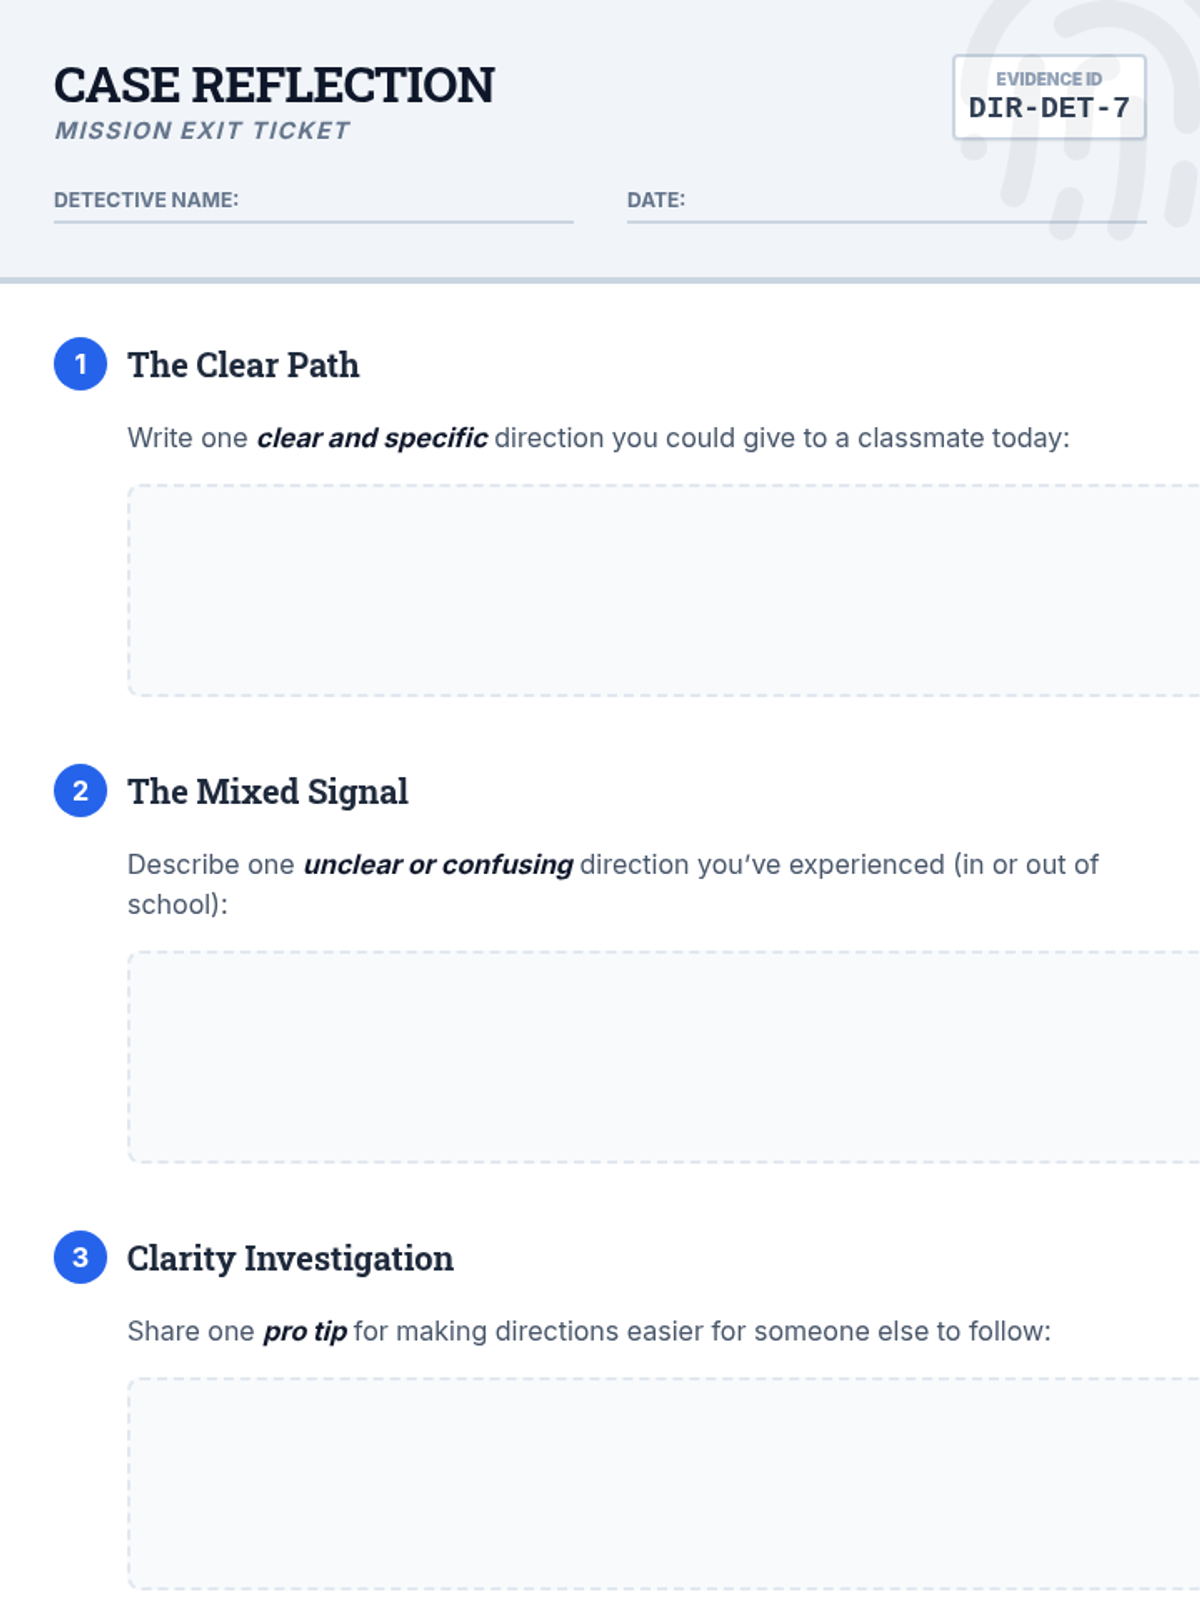Click the DETECTIVE NAME label

pos(146,200)
